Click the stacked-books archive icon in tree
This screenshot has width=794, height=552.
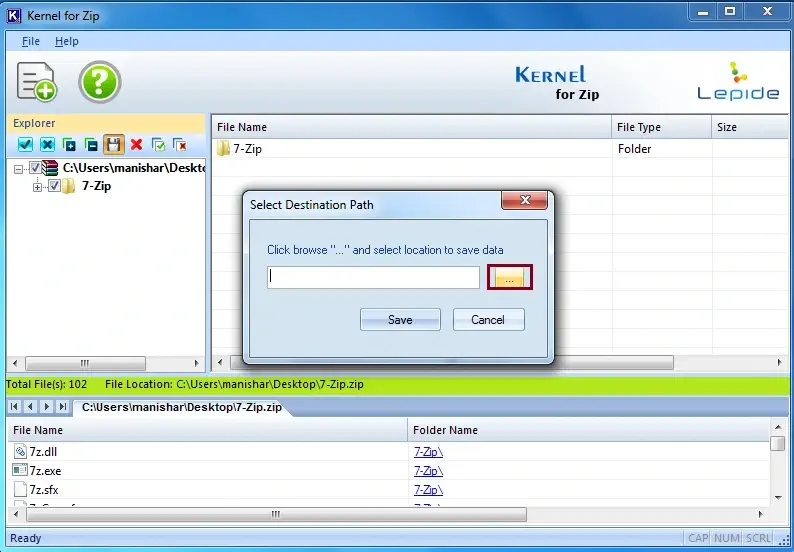tap(50, 168)
